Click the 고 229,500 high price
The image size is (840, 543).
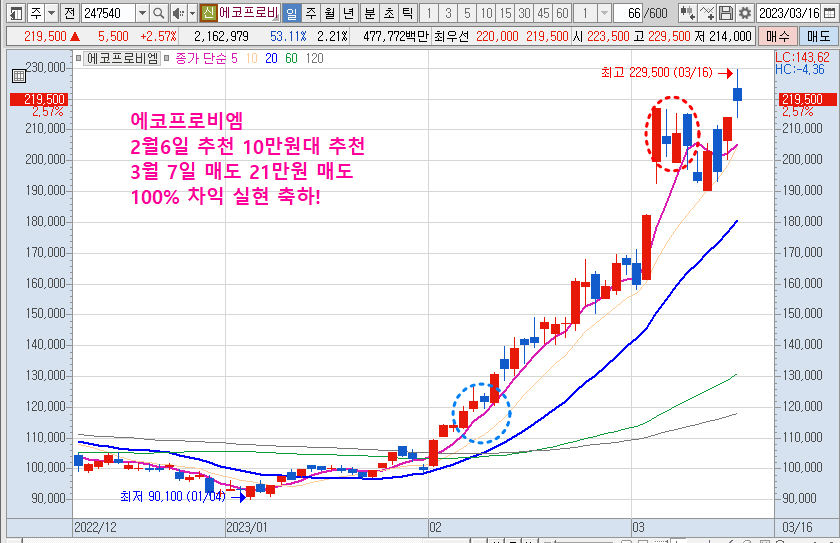662,36
